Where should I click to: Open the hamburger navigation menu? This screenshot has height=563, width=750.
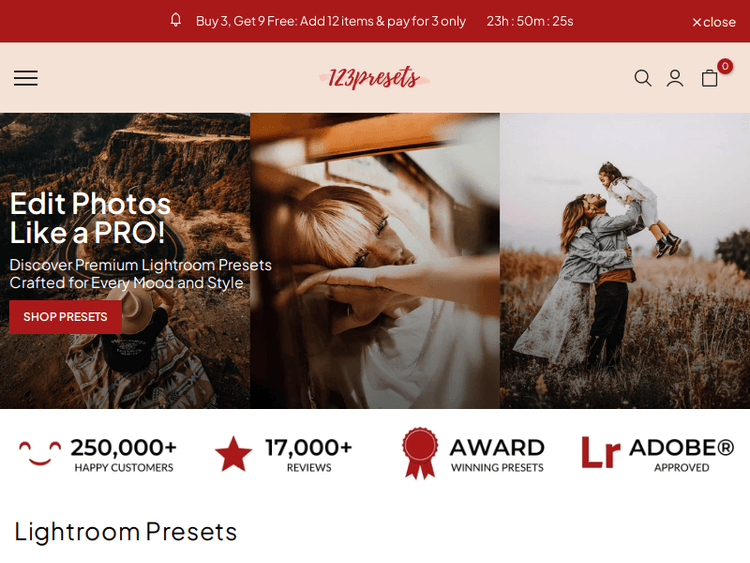point(26,78)
